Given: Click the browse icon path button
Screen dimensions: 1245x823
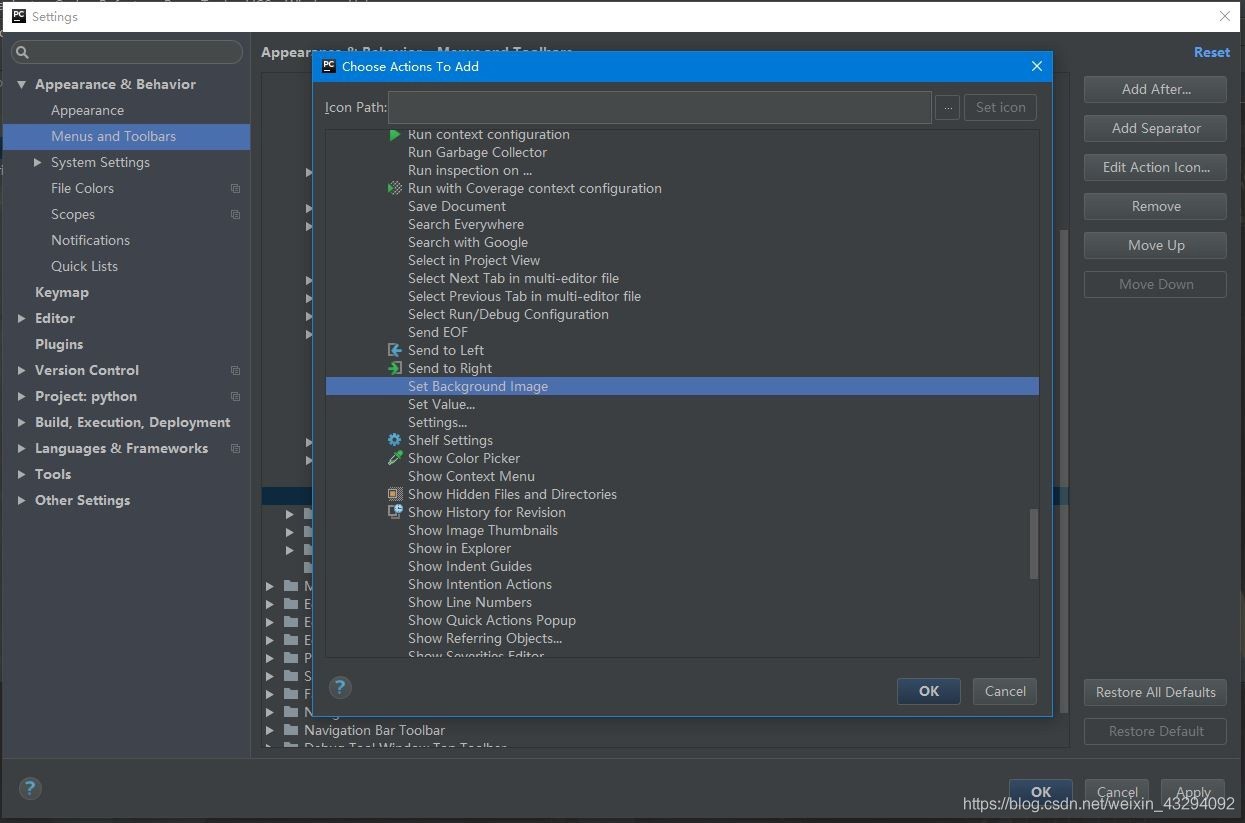Looking at the screenshot, I should (x=947, y=107).
